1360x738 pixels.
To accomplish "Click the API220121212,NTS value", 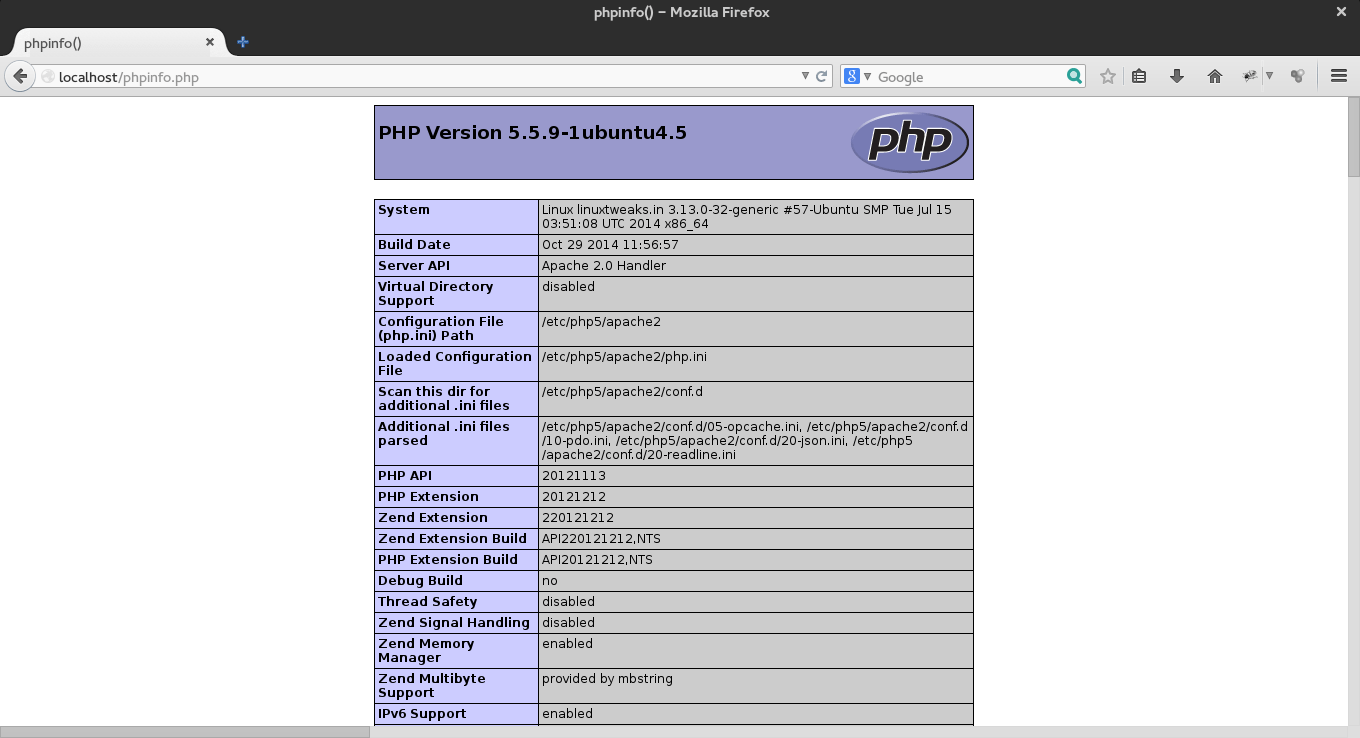I will click(601, 539).
